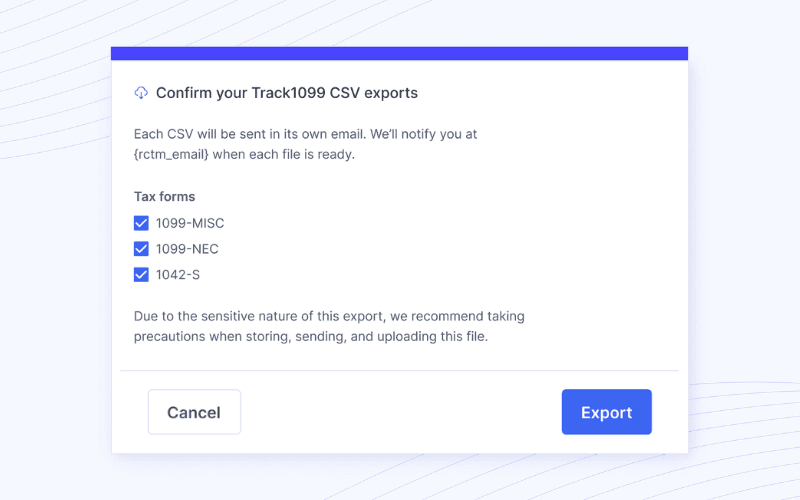Click the "Due to the sensitive nature" line

pyautogui.click(x=329, y=316)
